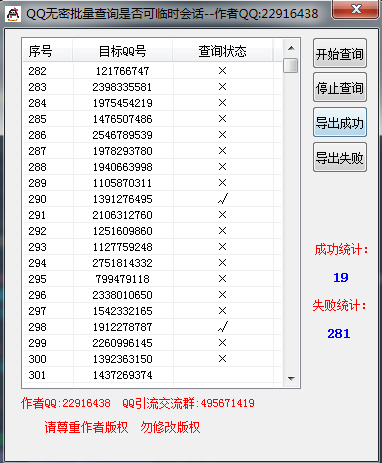
Task: Select QQ number 2751814332
Action: [x=123, y=263]
